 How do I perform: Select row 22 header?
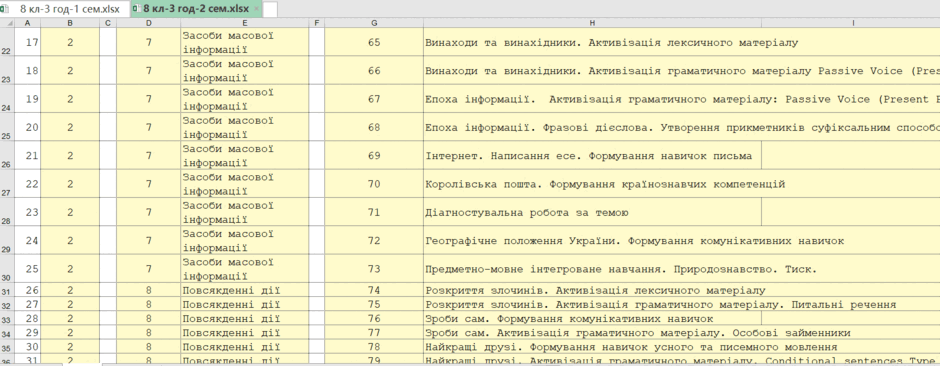[x=8, y=42]
